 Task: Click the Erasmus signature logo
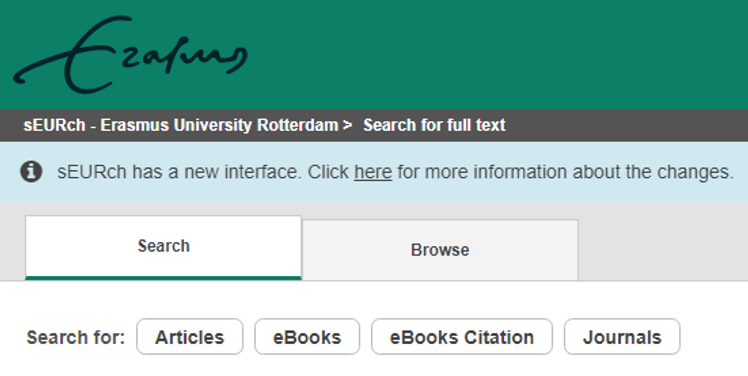[130, 54]
